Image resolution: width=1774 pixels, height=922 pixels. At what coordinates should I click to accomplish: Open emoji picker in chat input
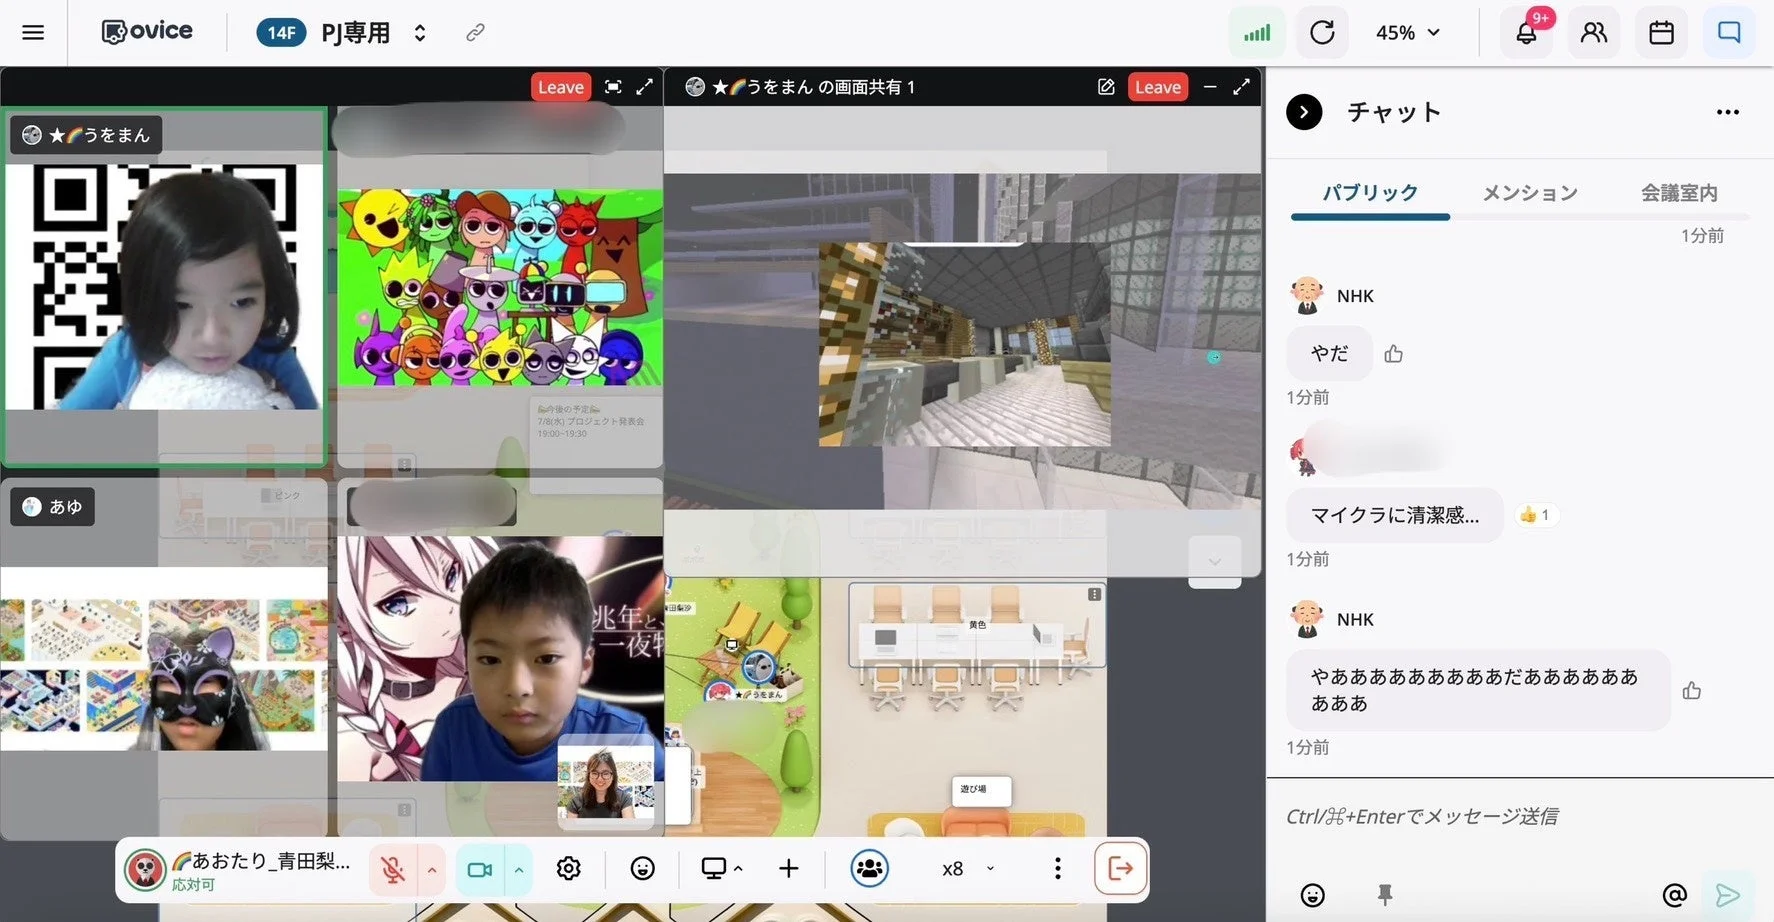[1312, 895]
